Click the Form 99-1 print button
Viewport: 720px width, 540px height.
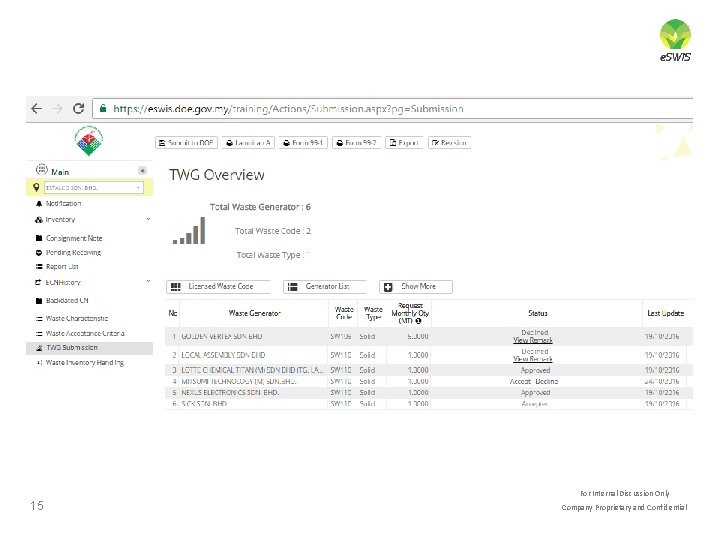click(303, 143)
